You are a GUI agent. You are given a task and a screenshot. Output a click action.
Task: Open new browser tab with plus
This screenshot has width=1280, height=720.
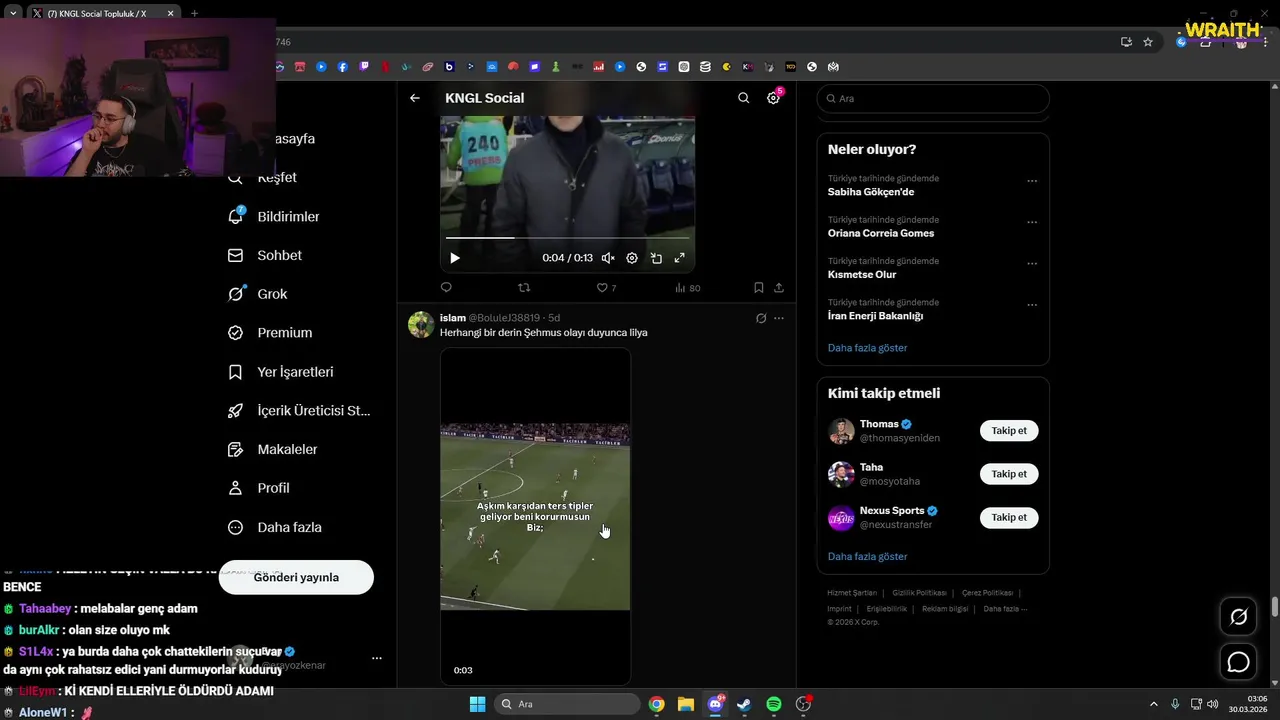[x=194, y=13]
